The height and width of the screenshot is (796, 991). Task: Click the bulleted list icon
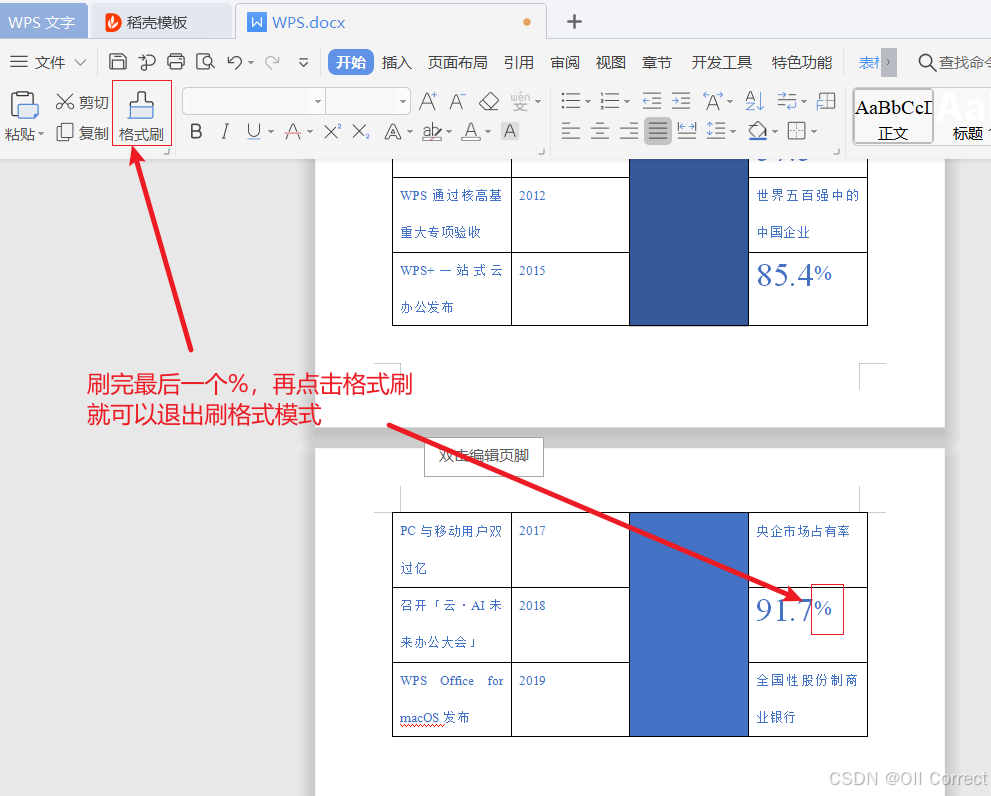click(x=571, y=101)
